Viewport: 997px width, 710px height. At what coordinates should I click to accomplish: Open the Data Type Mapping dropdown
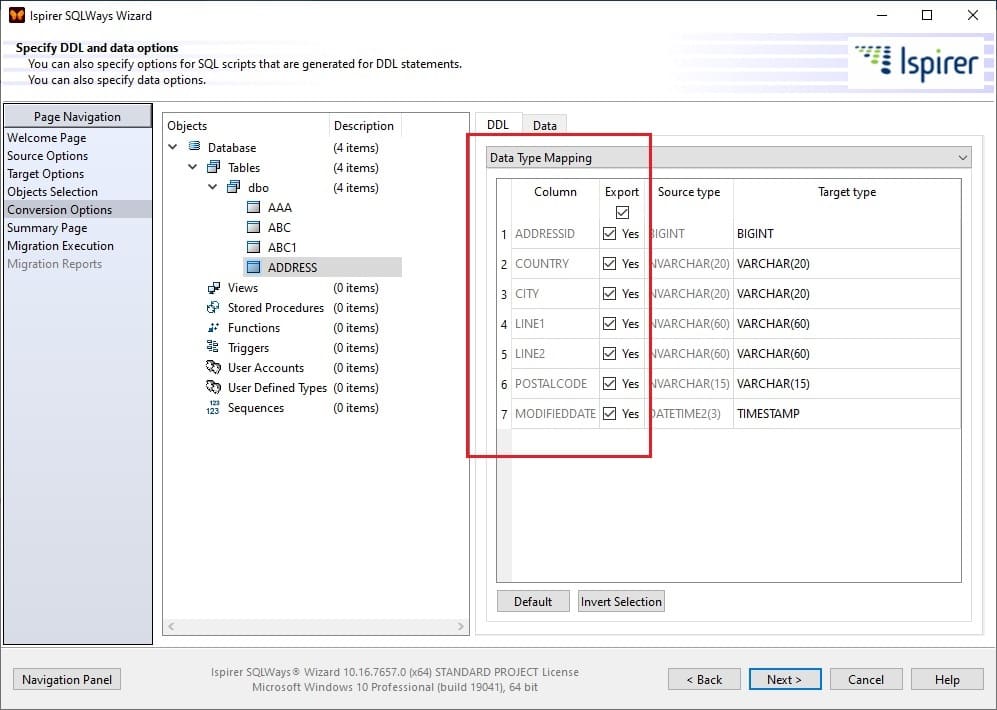tap(962, 157)
